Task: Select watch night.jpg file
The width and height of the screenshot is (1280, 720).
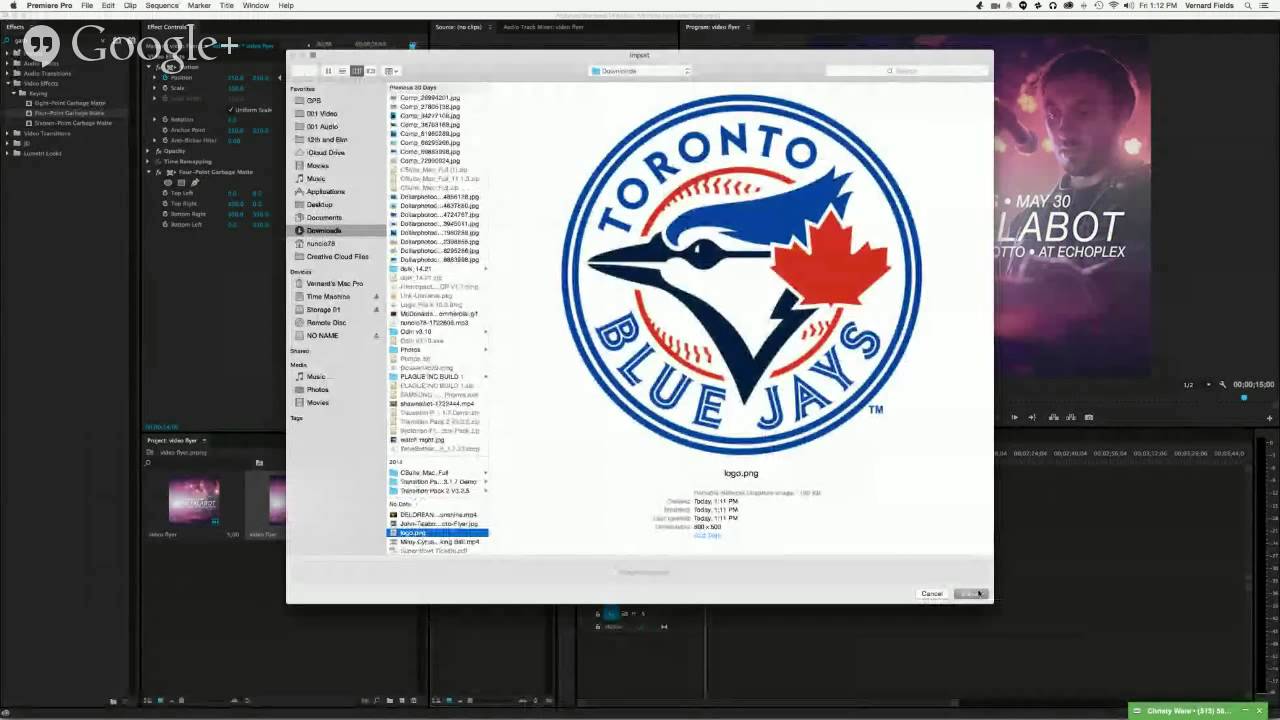Action: [x=422, y=440]
